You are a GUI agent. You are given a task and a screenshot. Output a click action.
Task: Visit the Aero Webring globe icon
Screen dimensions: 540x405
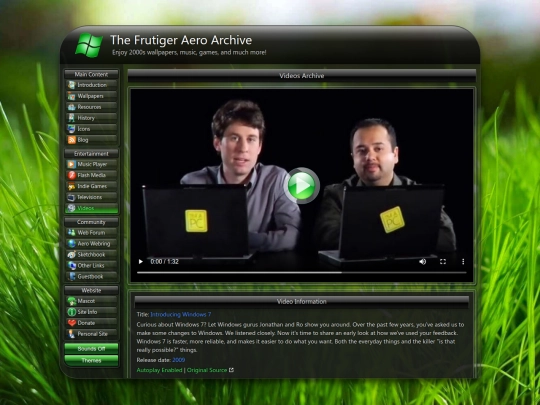pos(71,243)
